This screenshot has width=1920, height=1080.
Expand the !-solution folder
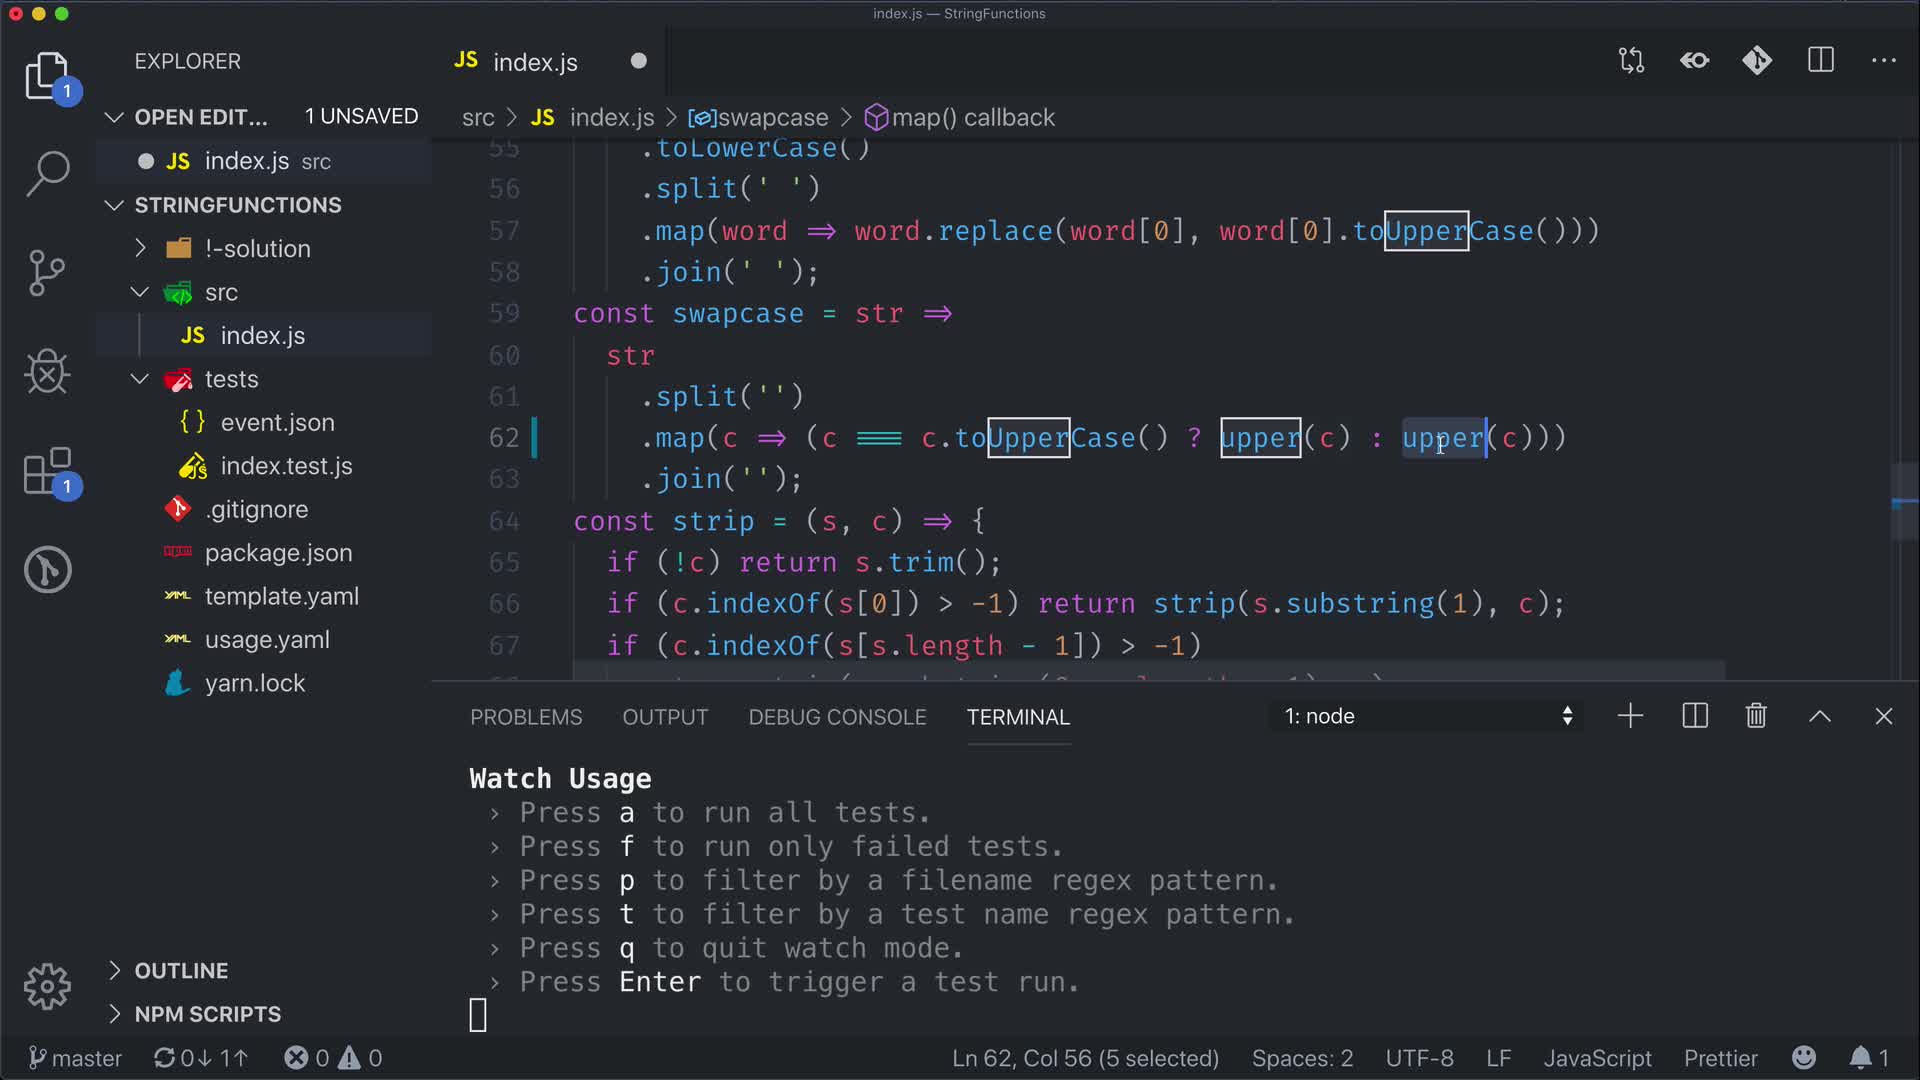coord(140,248)
